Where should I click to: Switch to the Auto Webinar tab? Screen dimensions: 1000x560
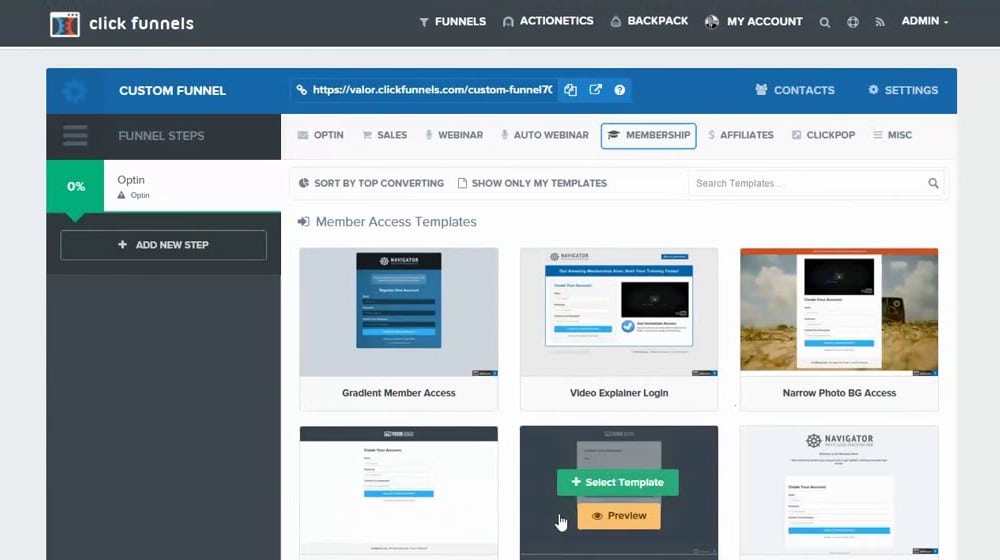(545, 135)
